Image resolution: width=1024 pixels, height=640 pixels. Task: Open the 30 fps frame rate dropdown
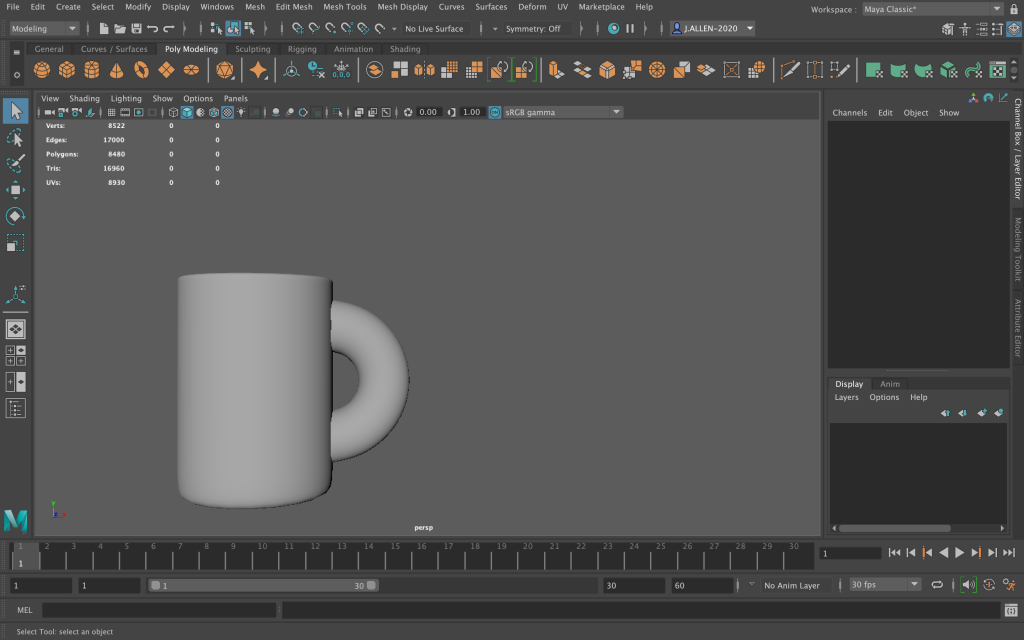pyautogui.click(x=913, y=585)
